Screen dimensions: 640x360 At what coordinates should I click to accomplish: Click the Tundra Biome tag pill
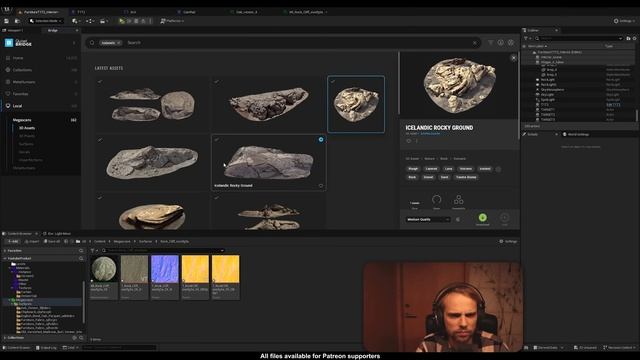click(466, 177)
